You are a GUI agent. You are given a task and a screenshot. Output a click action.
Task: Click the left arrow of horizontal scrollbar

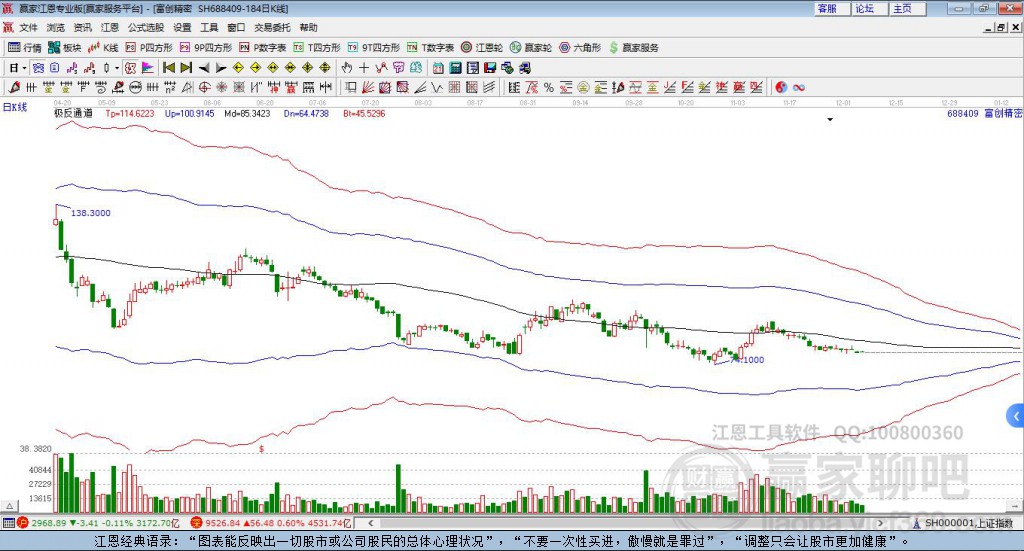point(370,523)
